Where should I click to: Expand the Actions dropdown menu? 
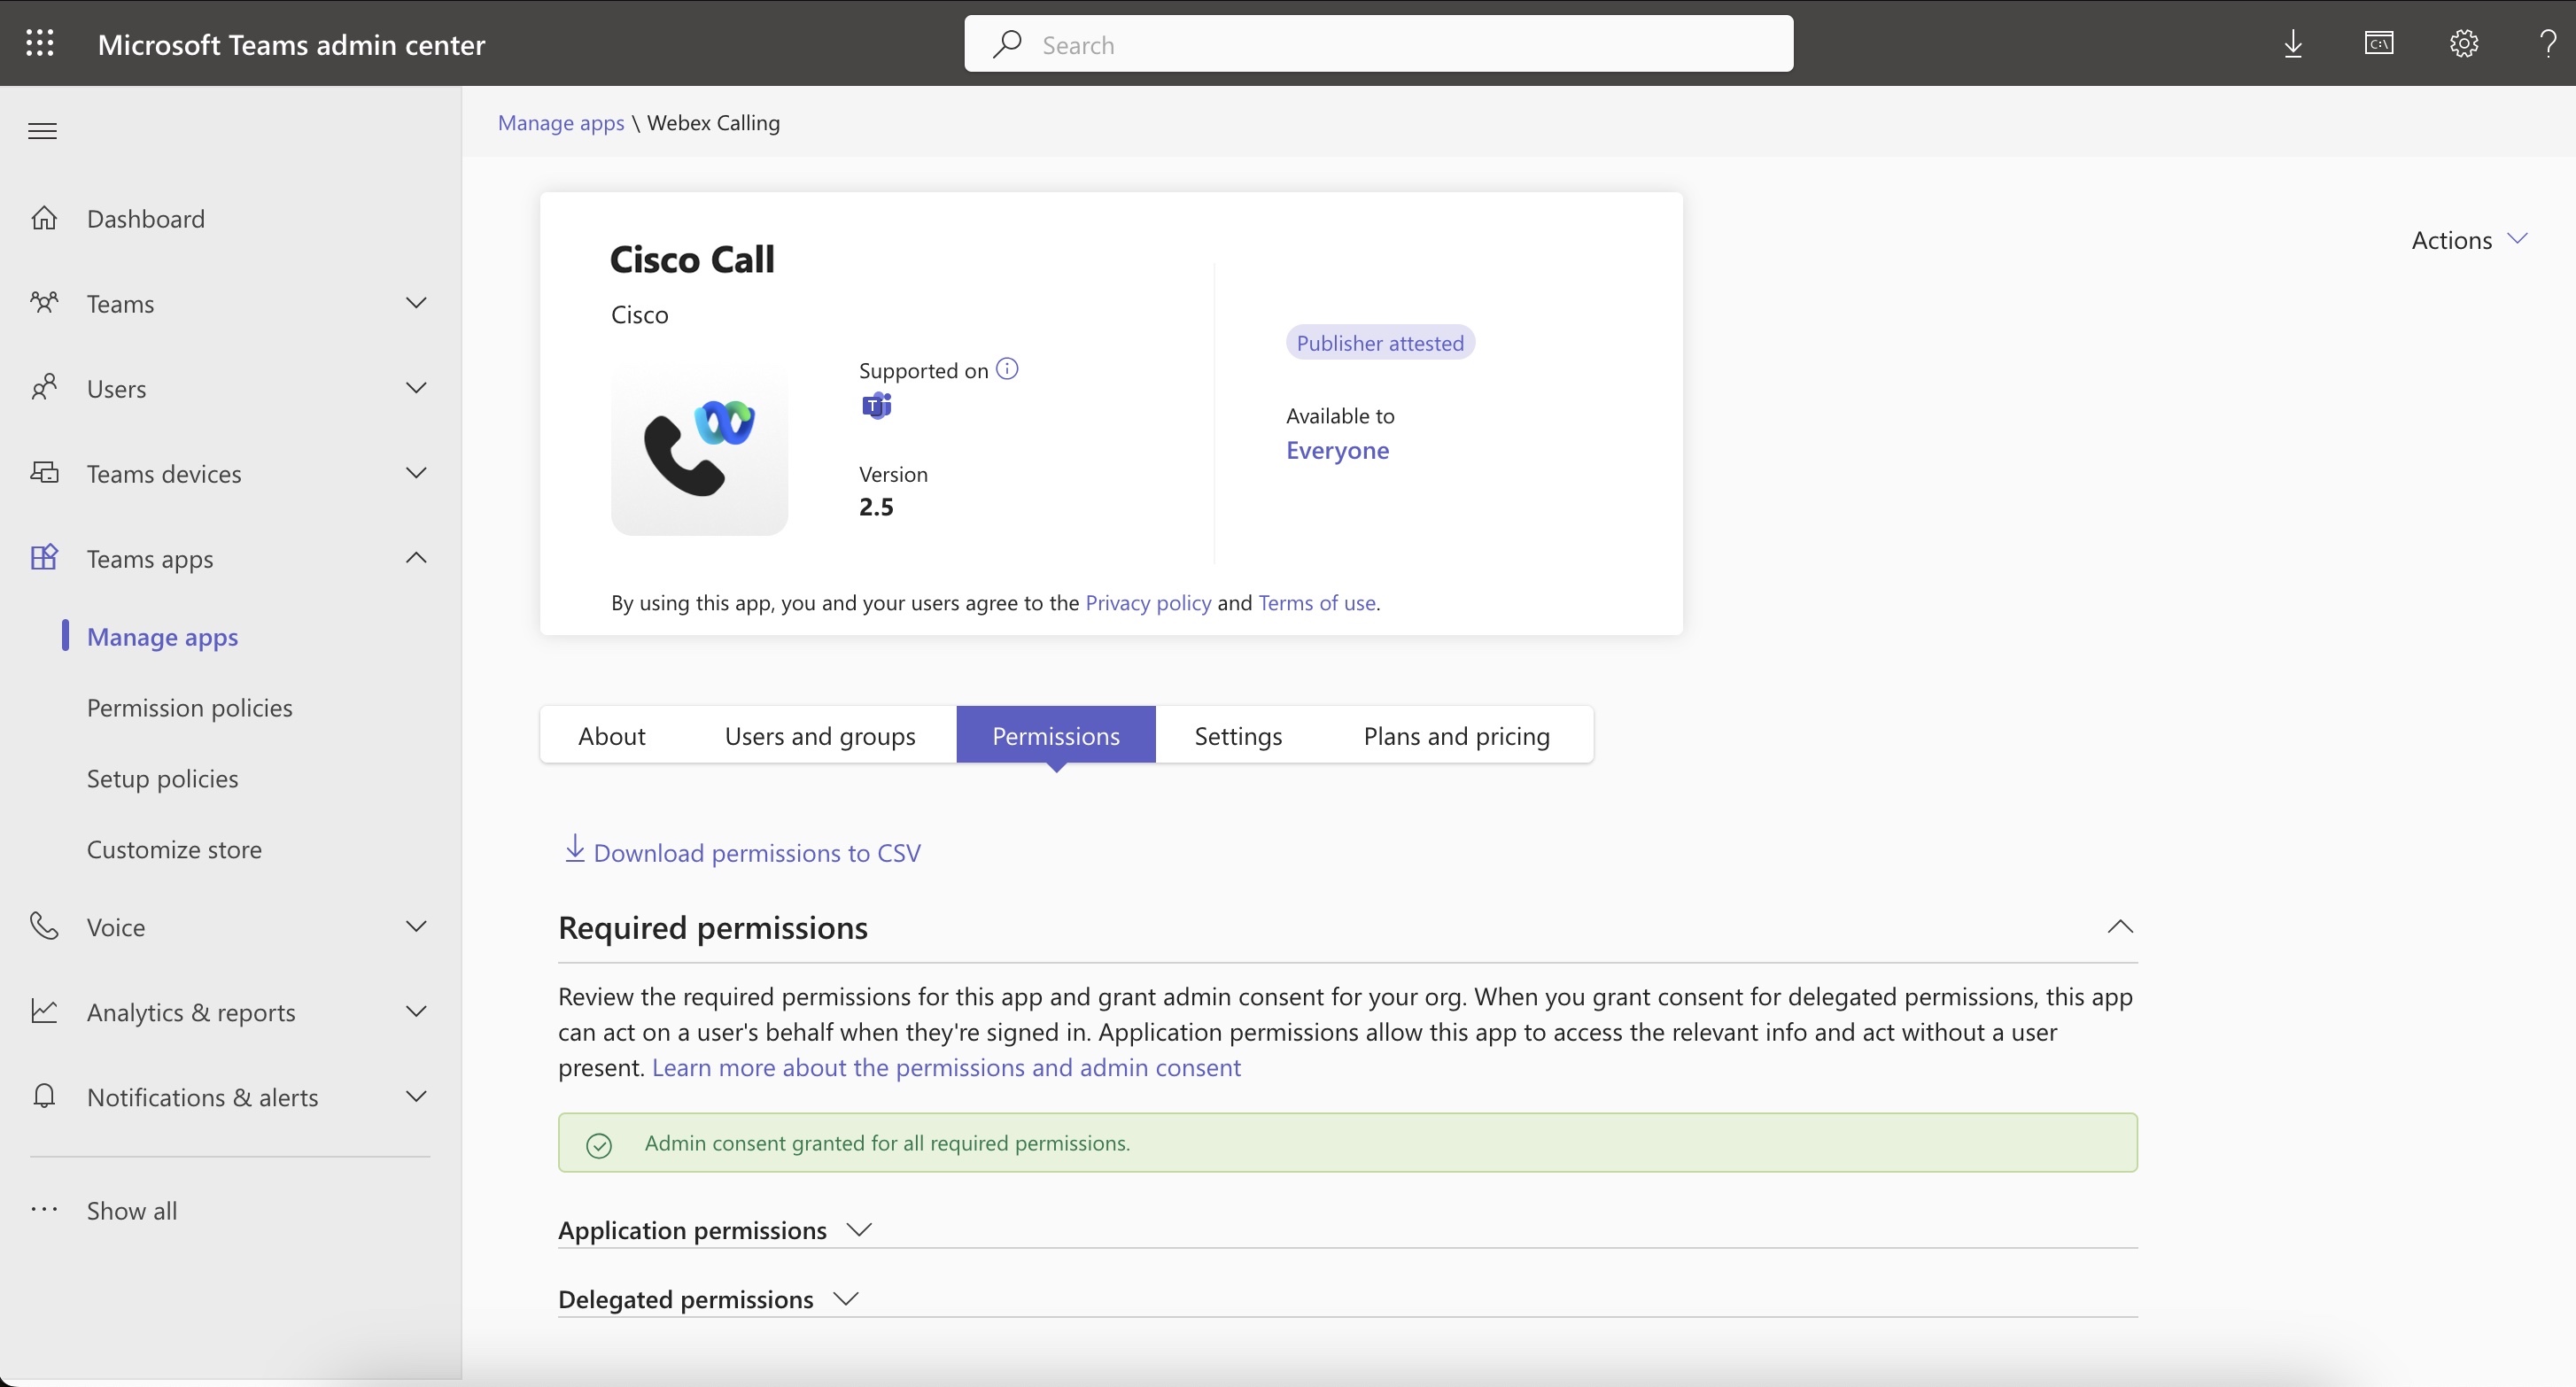click(2469, 239)
